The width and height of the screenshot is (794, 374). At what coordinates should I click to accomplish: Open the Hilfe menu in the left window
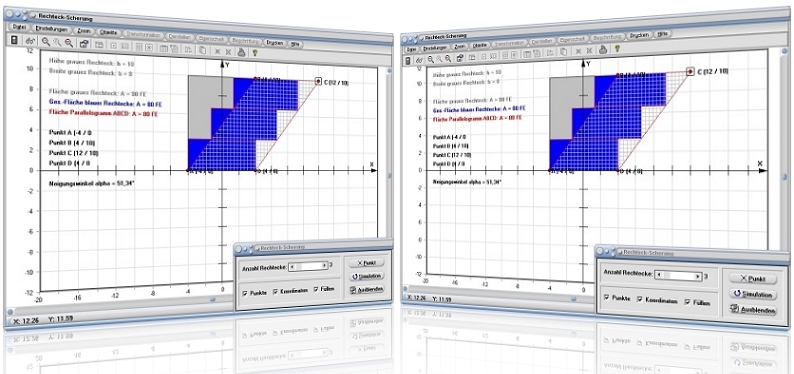pos(295,44)
